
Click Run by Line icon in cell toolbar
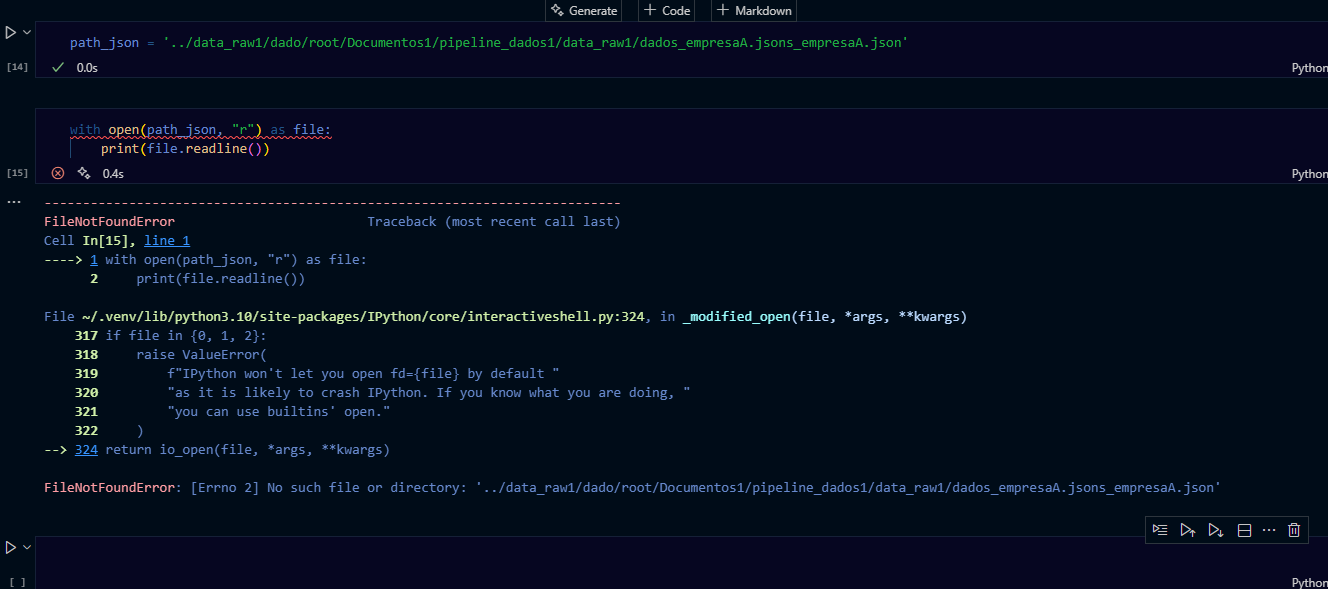[x=1160, y=530]
